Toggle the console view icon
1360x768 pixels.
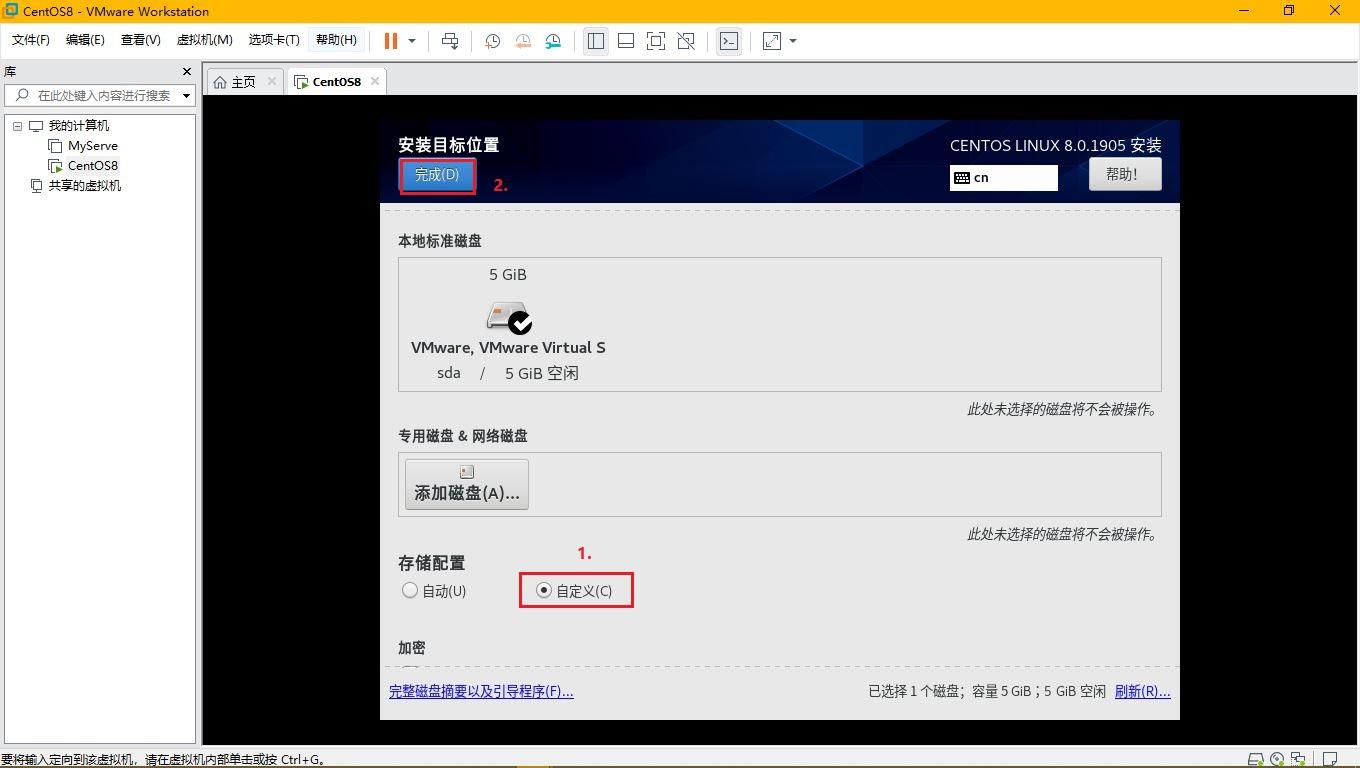point(729,41)
